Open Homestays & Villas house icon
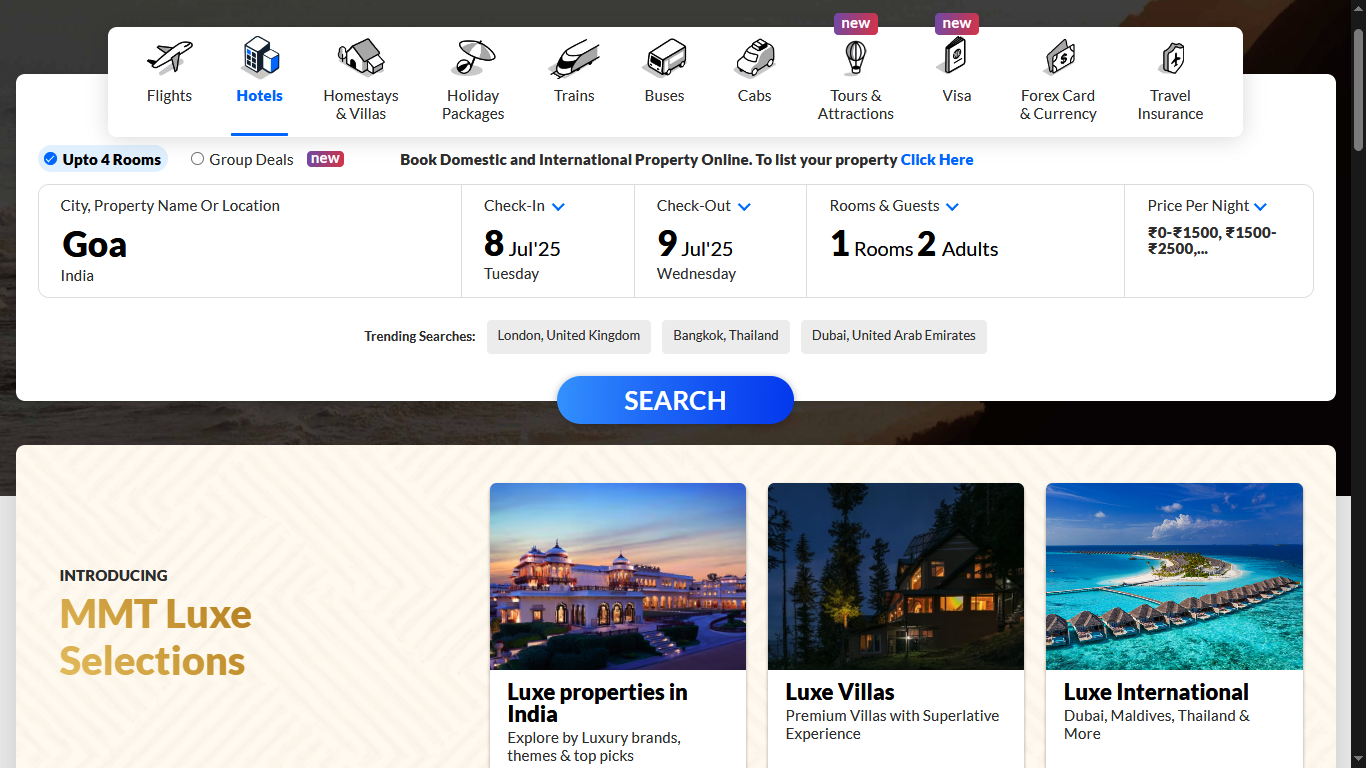Image resolution: width=1366 pixels, height=768 pixels. coord(361,57)
